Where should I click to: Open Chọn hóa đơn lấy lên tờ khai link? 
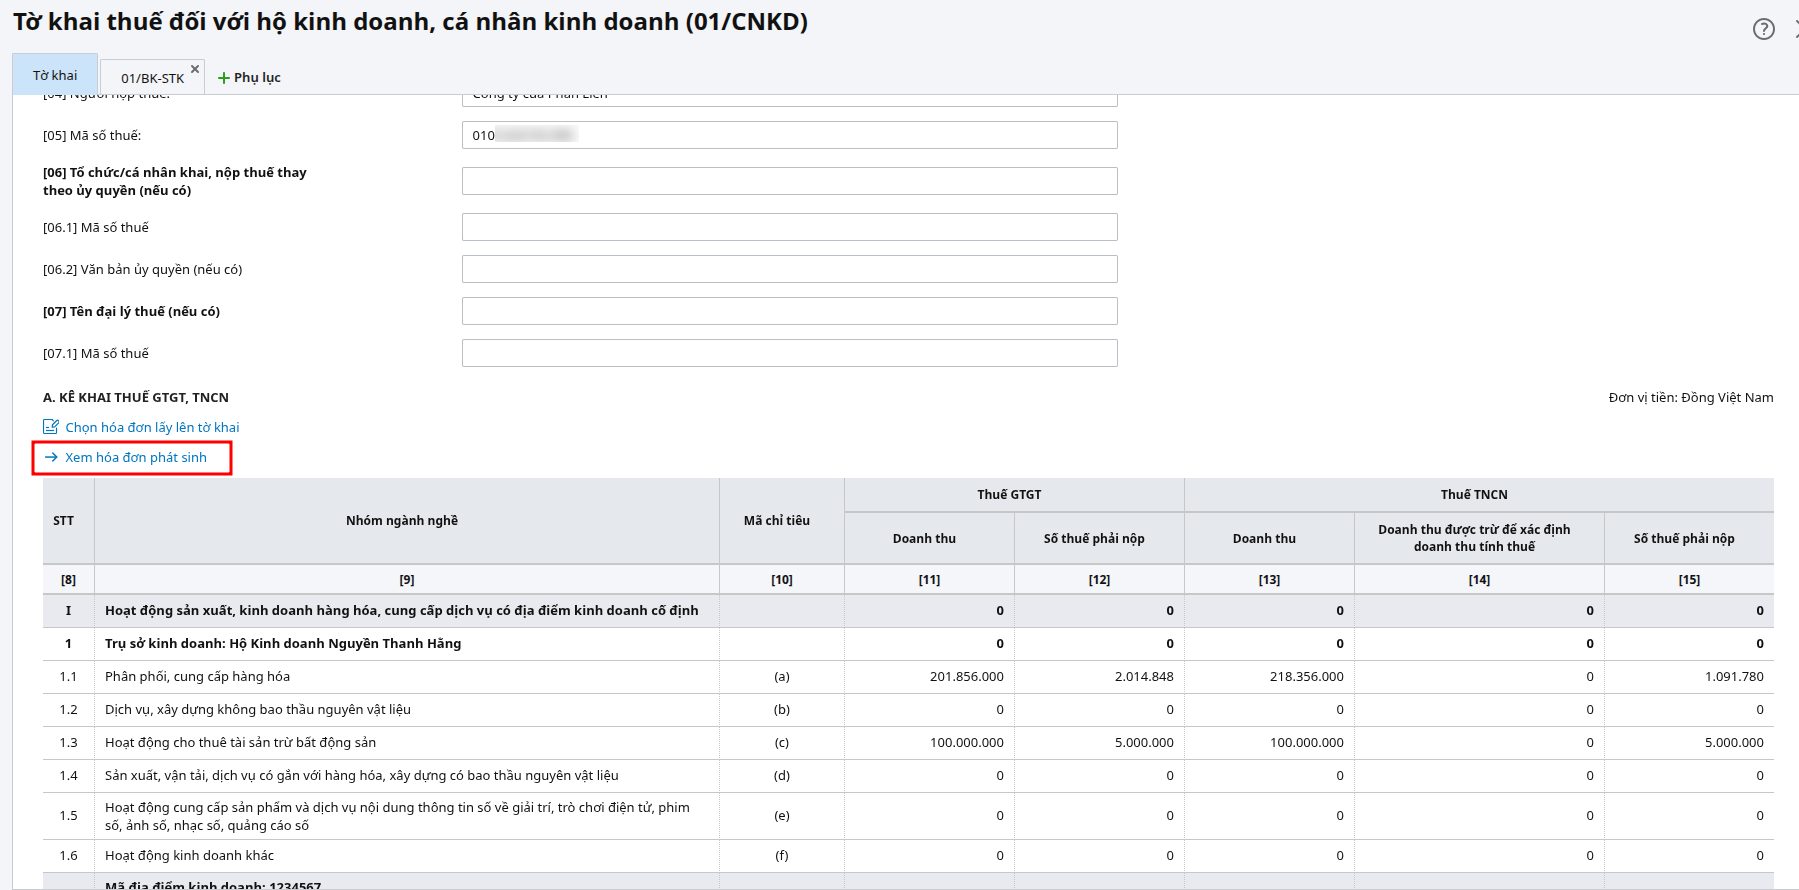(x=152, y=427)
